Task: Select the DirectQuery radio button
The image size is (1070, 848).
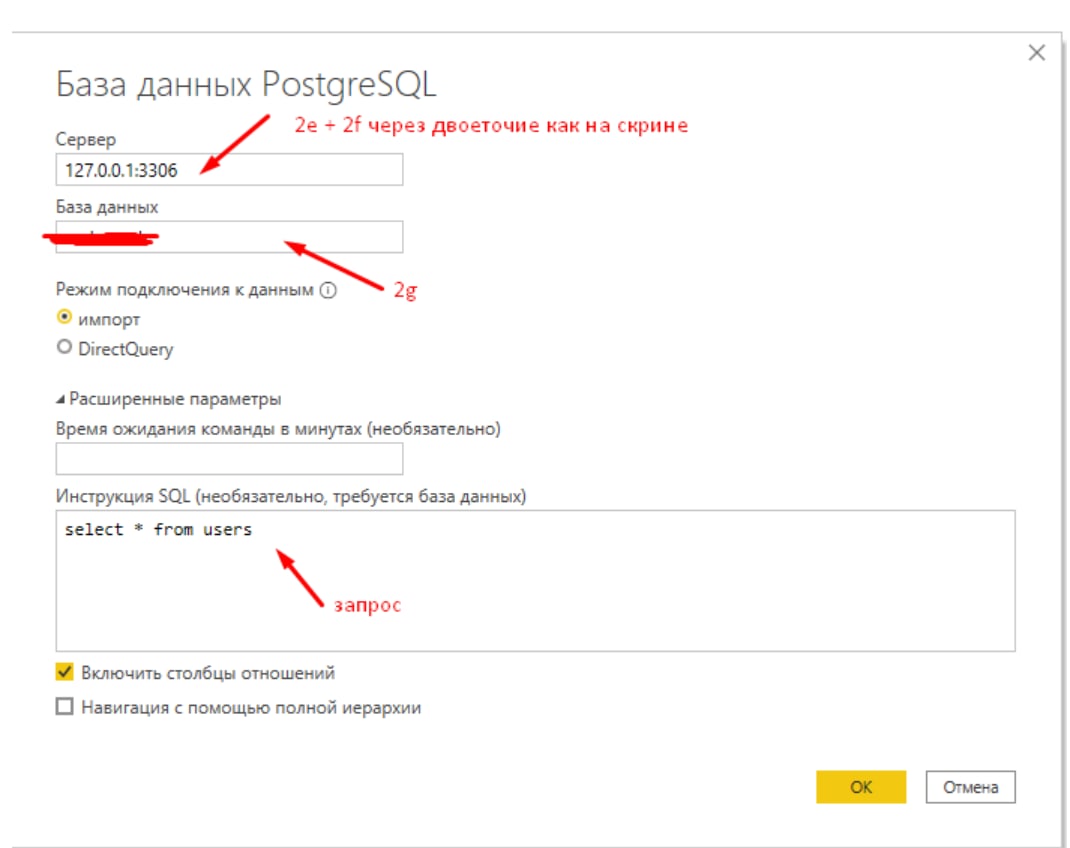Action: [64, 347]
